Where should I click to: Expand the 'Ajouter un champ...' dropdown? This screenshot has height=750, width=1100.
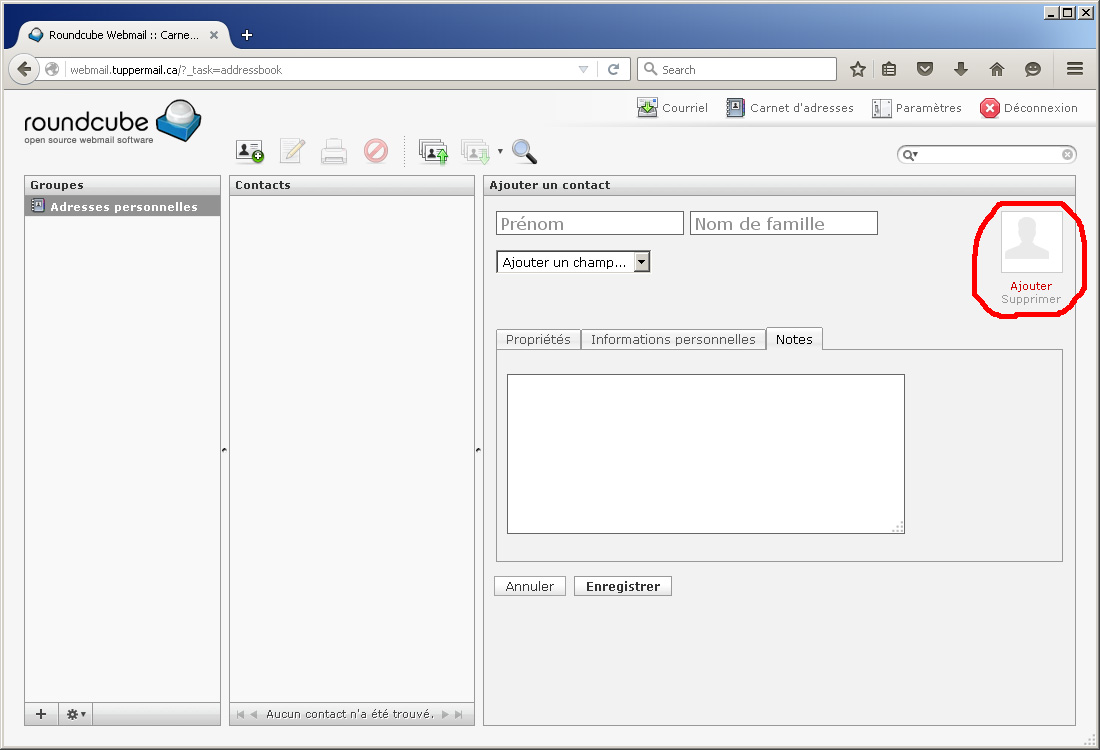(x=573, y=262)
